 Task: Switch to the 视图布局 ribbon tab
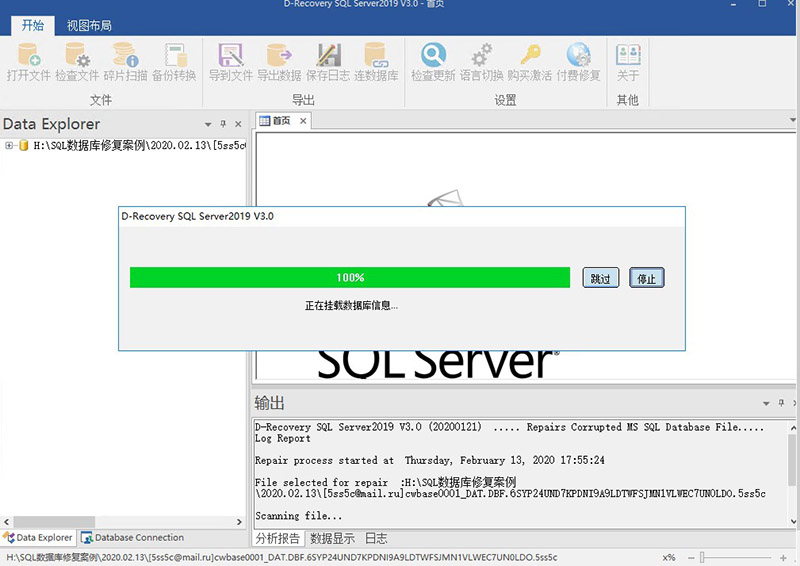[x=89, y=25]
